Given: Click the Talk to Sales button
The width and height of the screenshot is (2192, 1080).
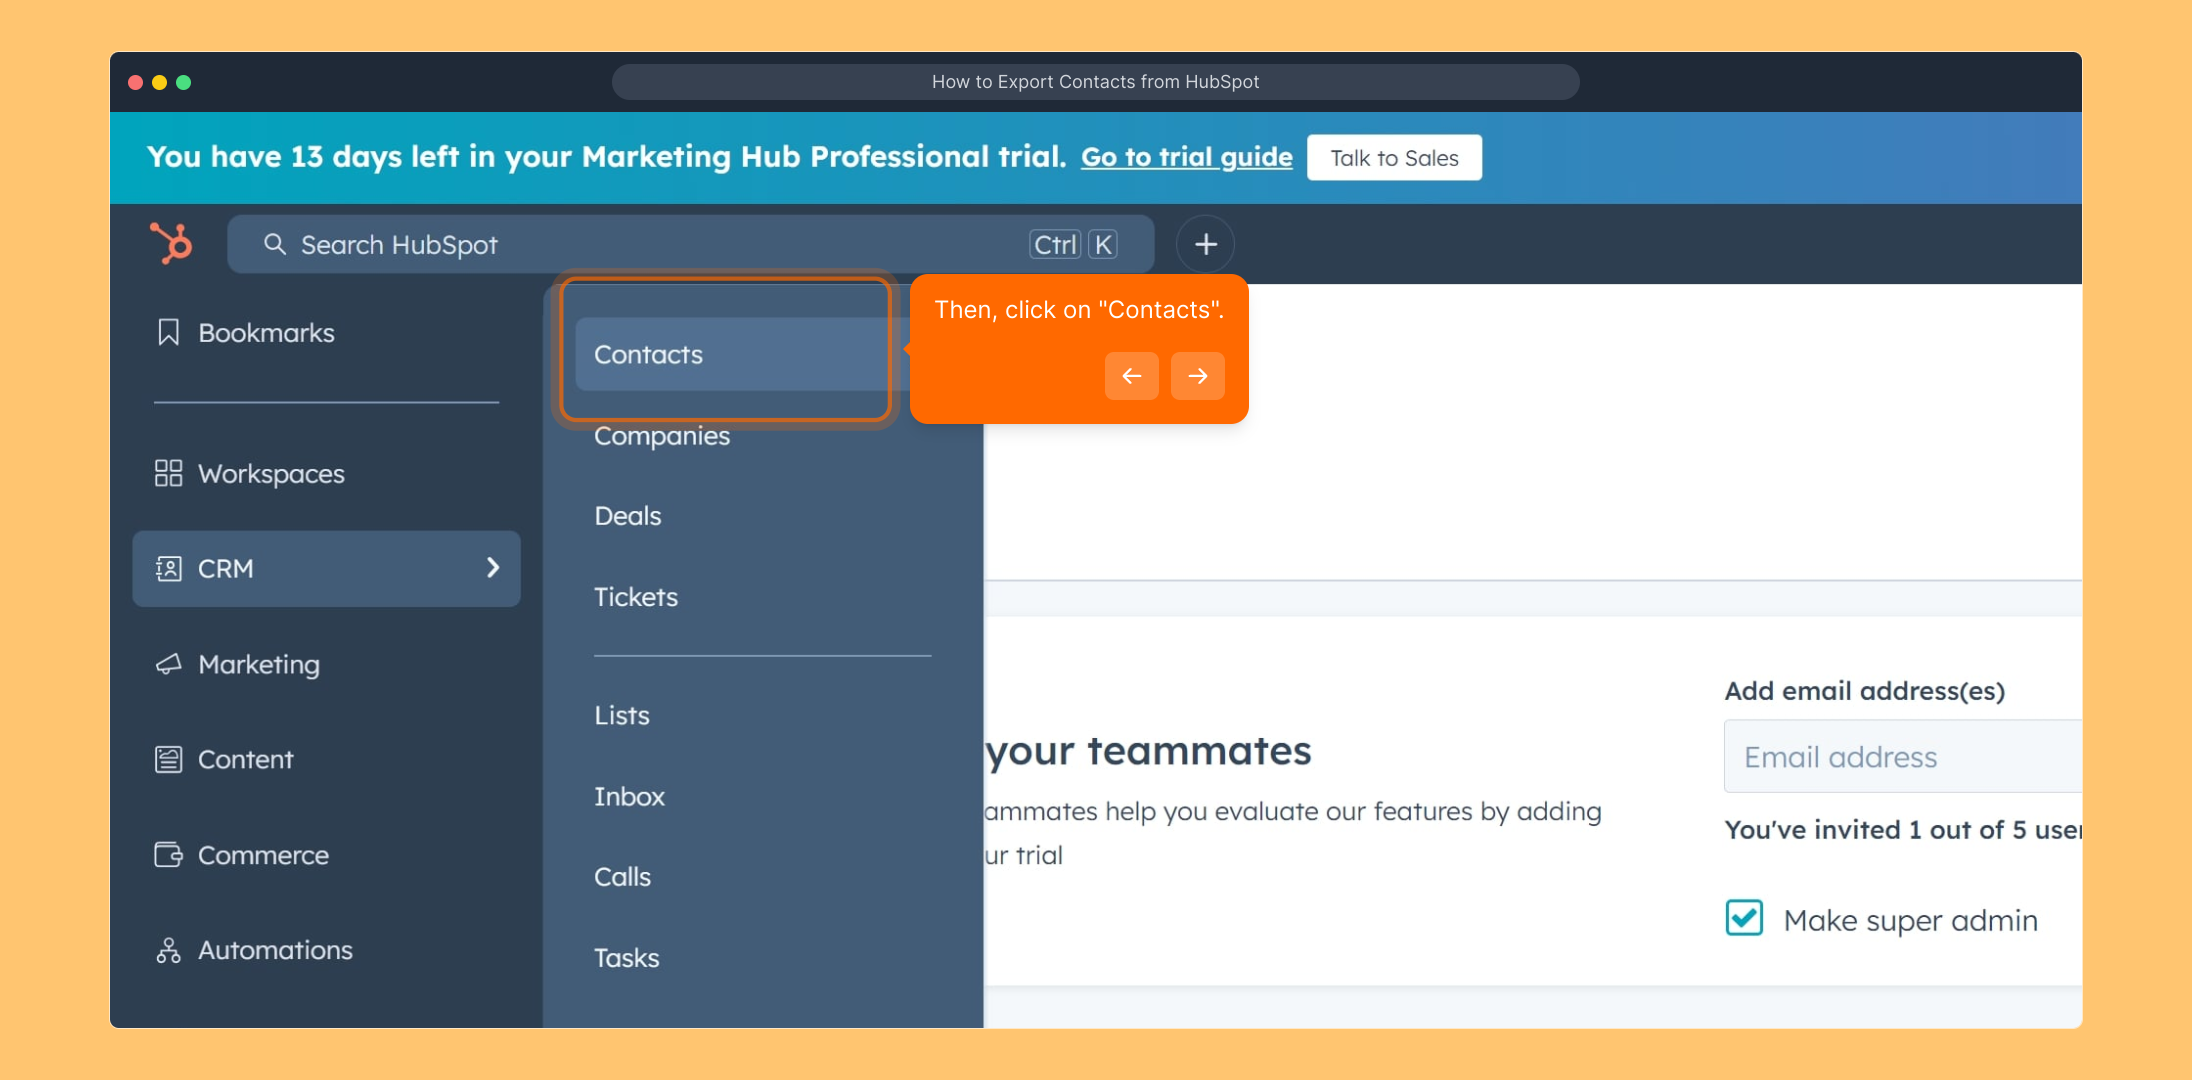Looking at the screenshot, I should 1393,158.
